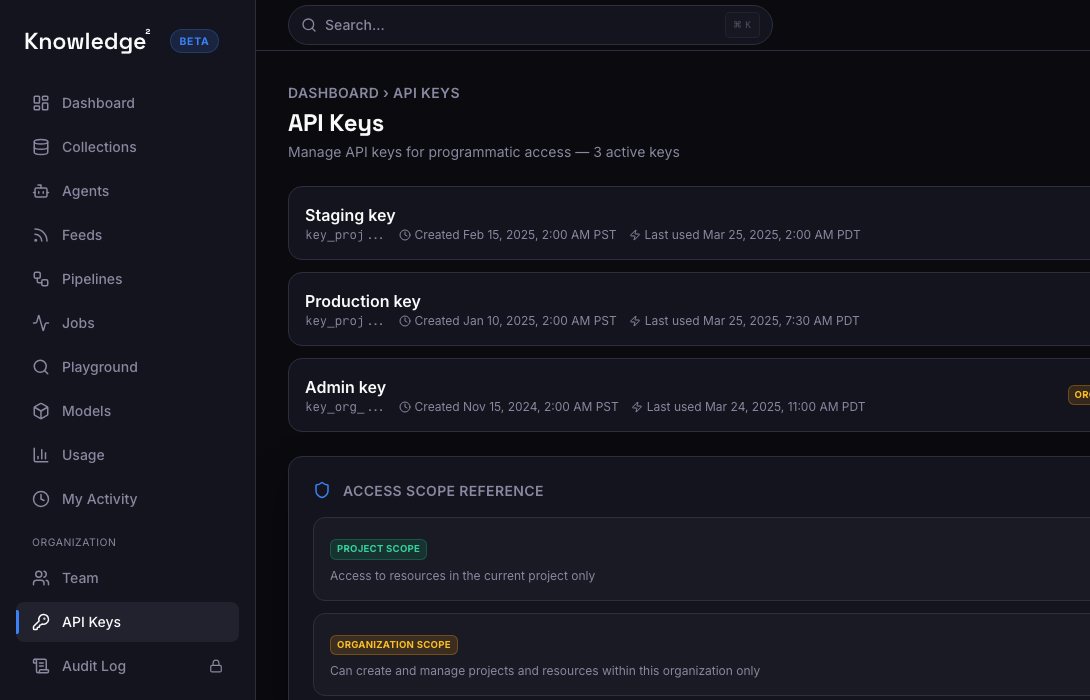The image size is (1090, 700).
Task: Click the shield icon beside Access Scope Reference
Action: coord(322,490)
